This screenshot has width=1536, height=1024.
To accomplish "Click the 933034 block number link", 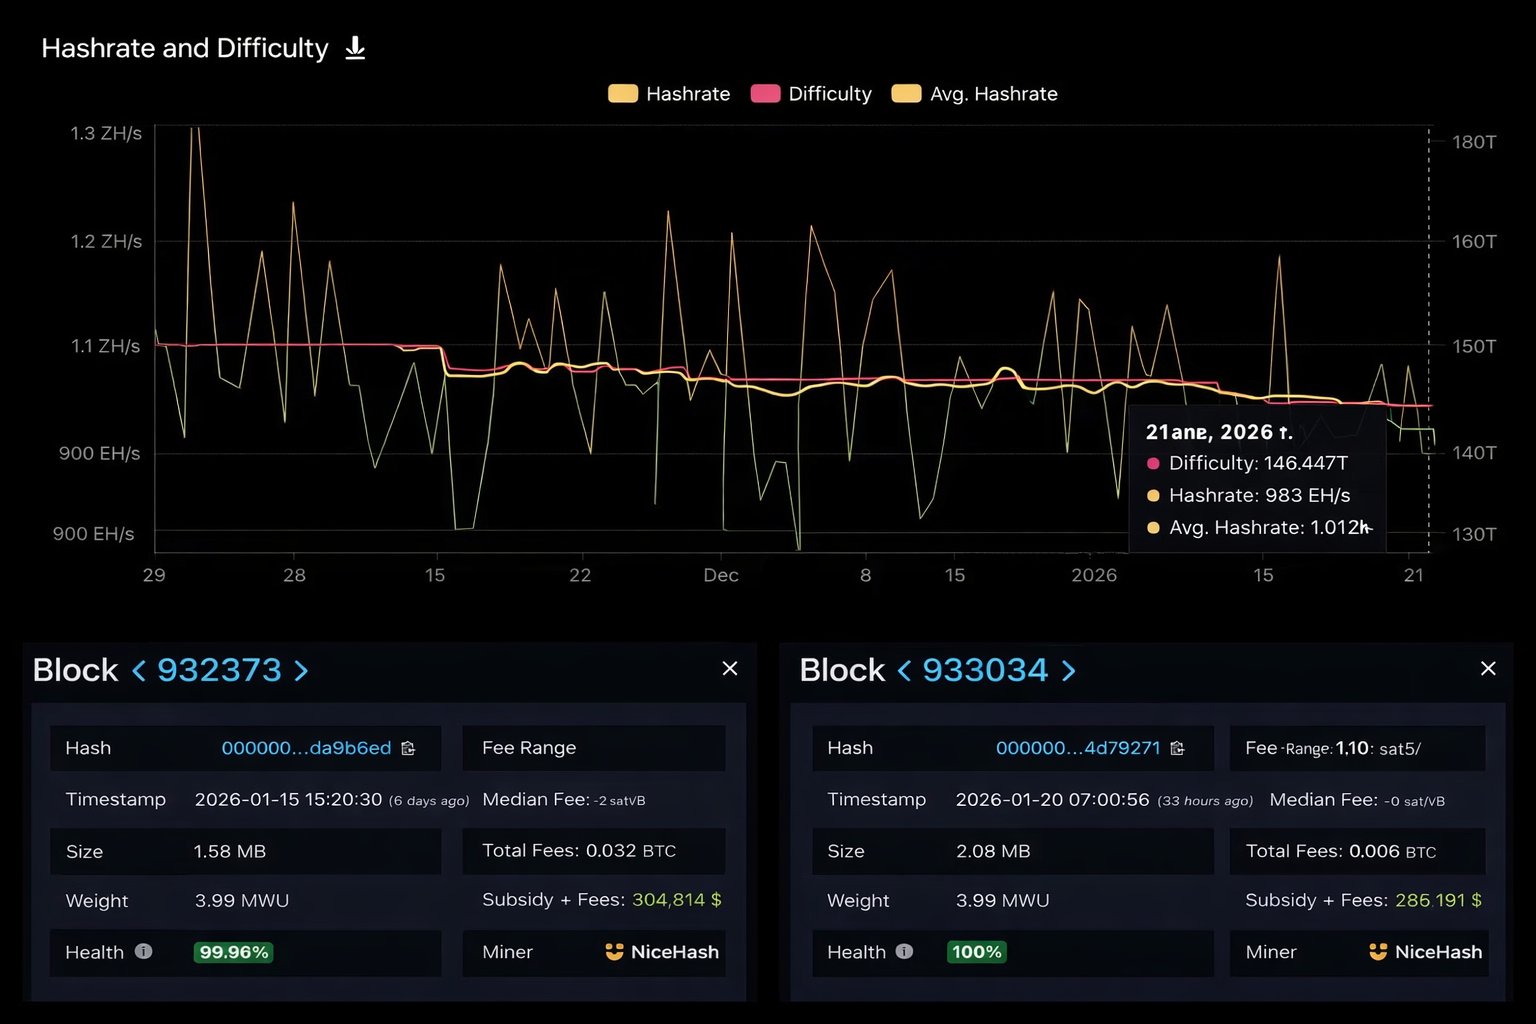I will (985, 670).
